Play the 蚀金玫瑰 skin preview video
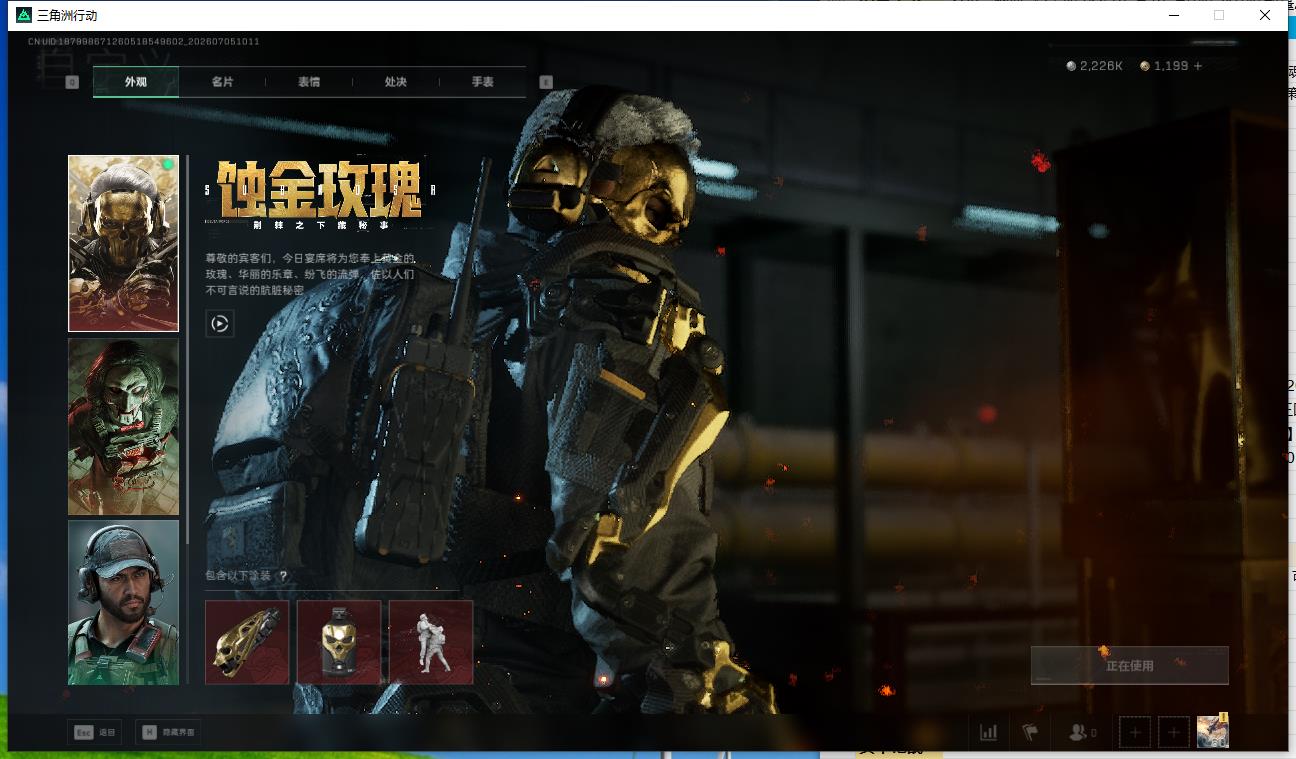Viewport: 1296px width, 759px height. point(220,323)
